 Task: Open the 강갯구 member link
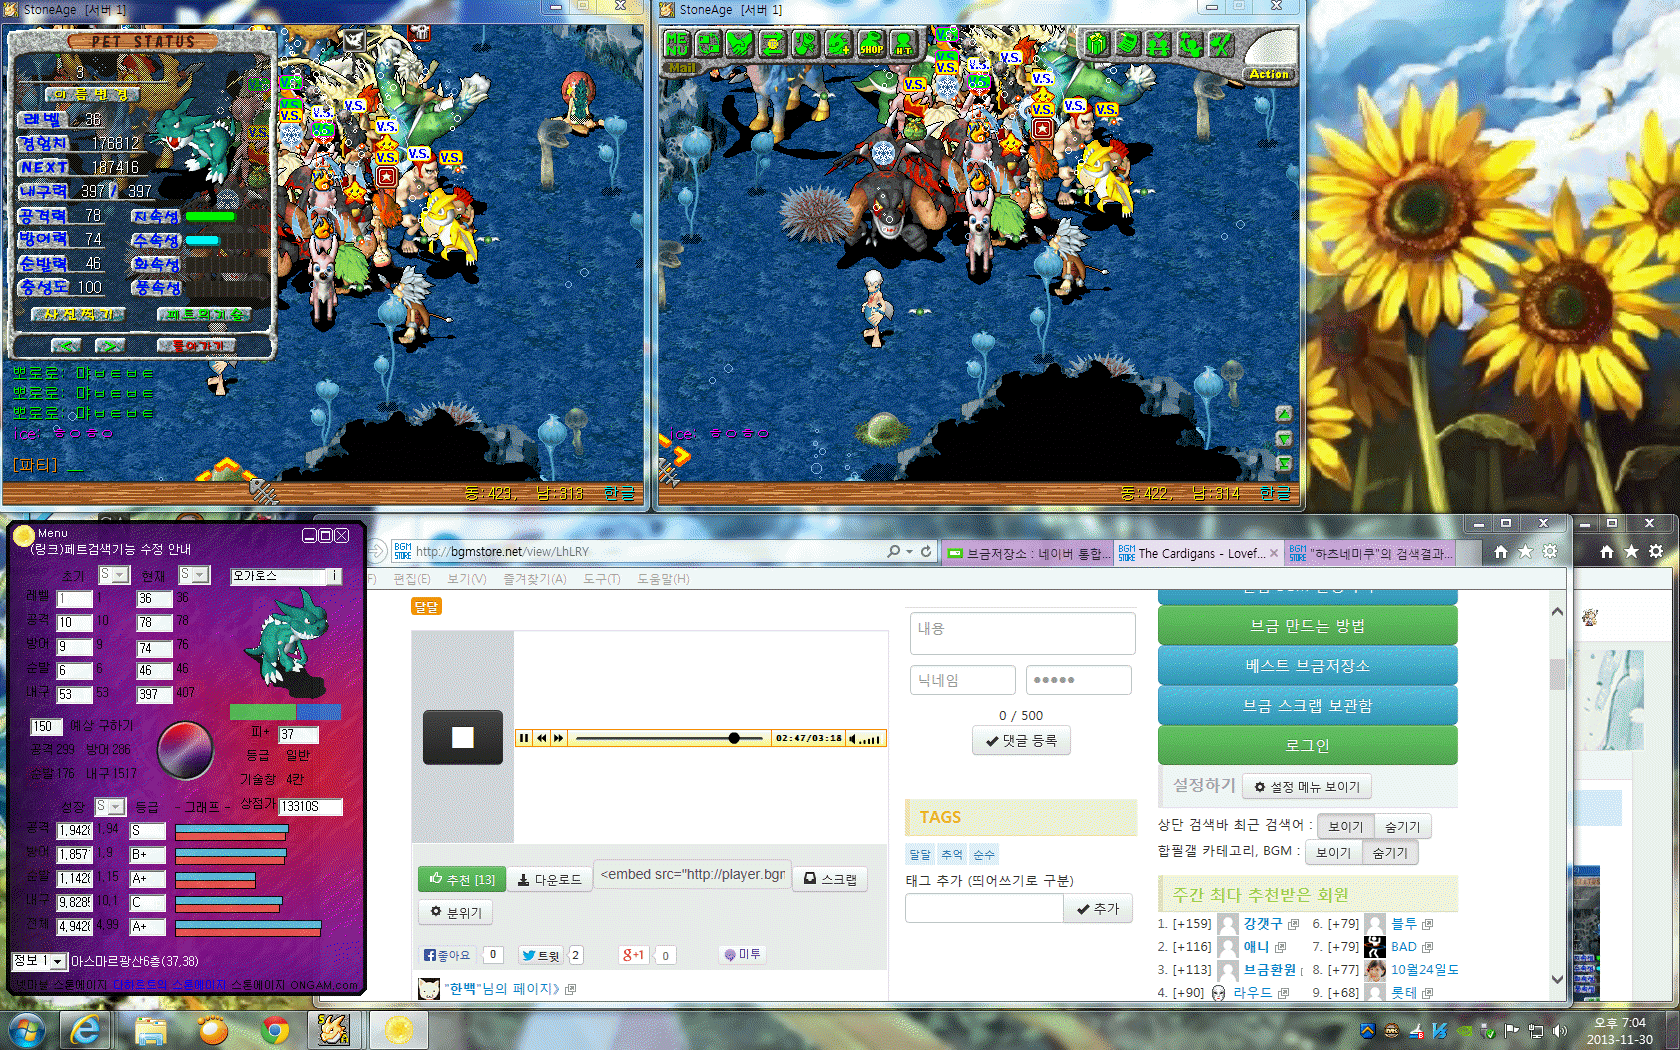click(1262, 924)
